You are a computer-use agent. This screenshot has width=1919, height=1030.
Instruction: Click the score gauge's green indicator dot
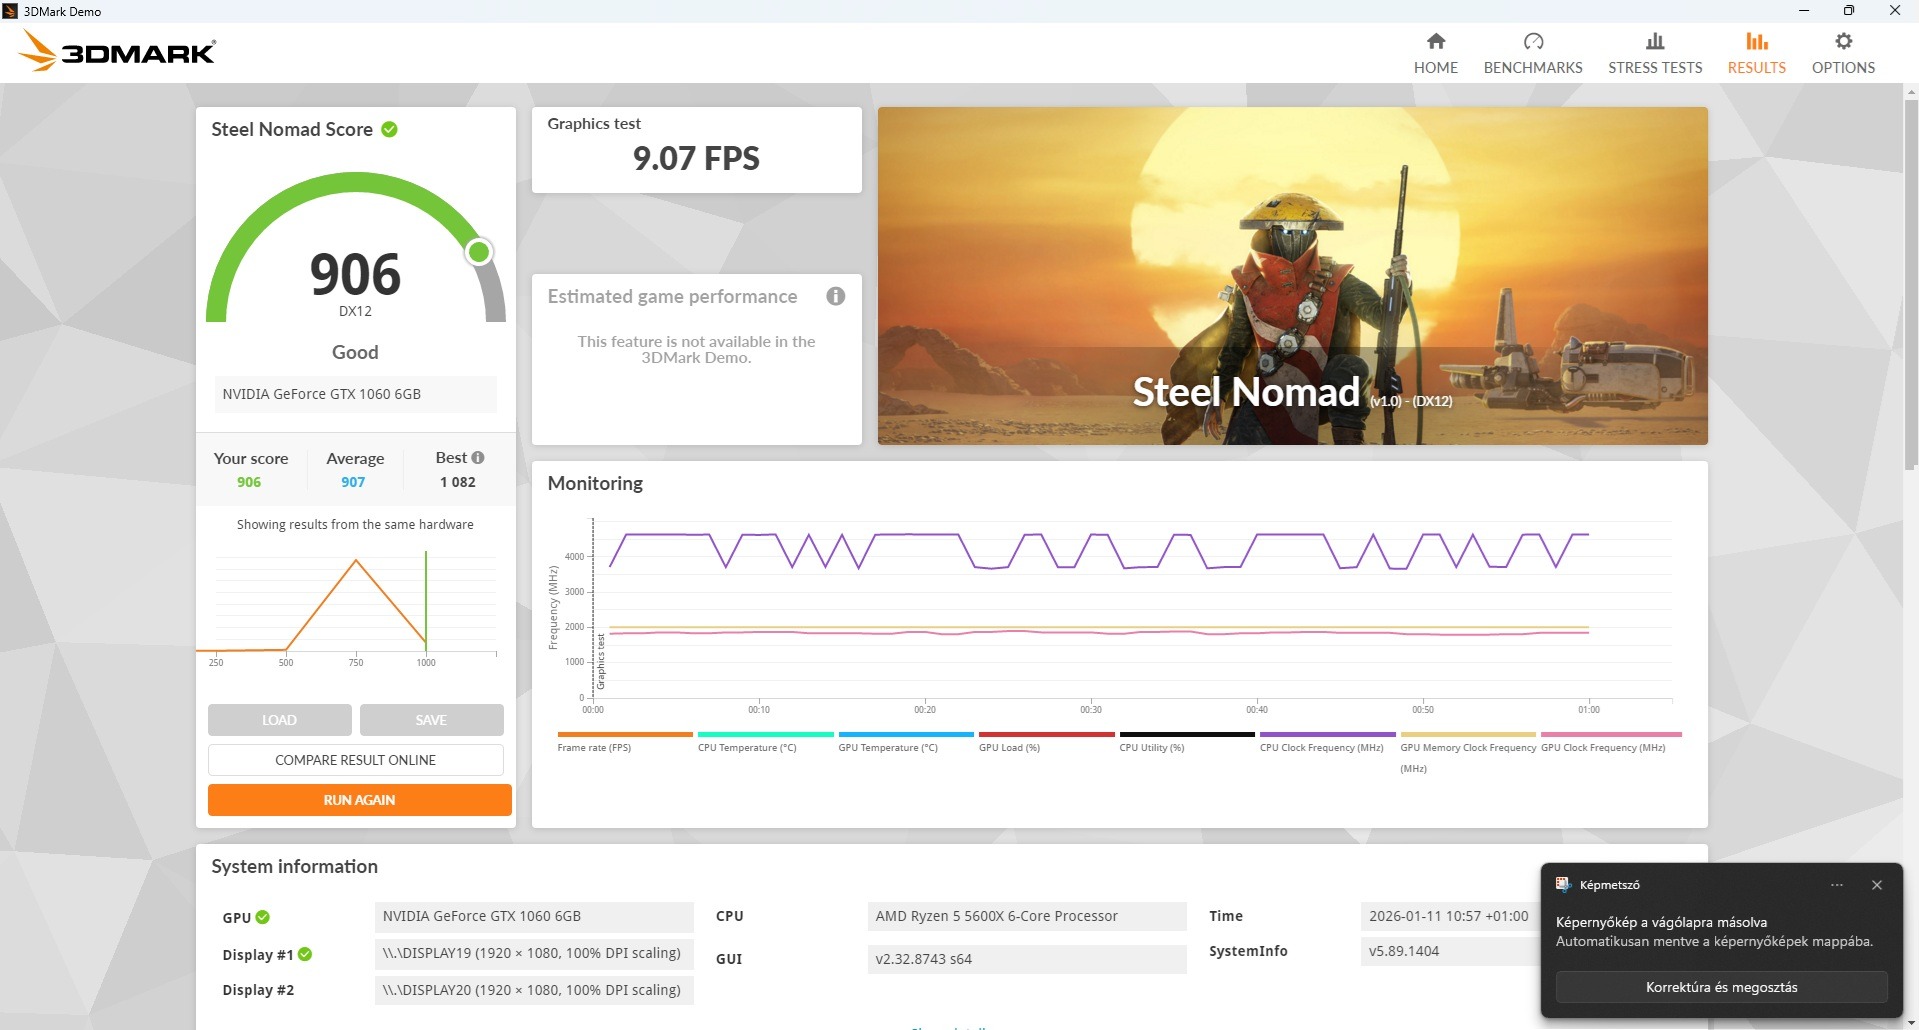click(480, 252)
